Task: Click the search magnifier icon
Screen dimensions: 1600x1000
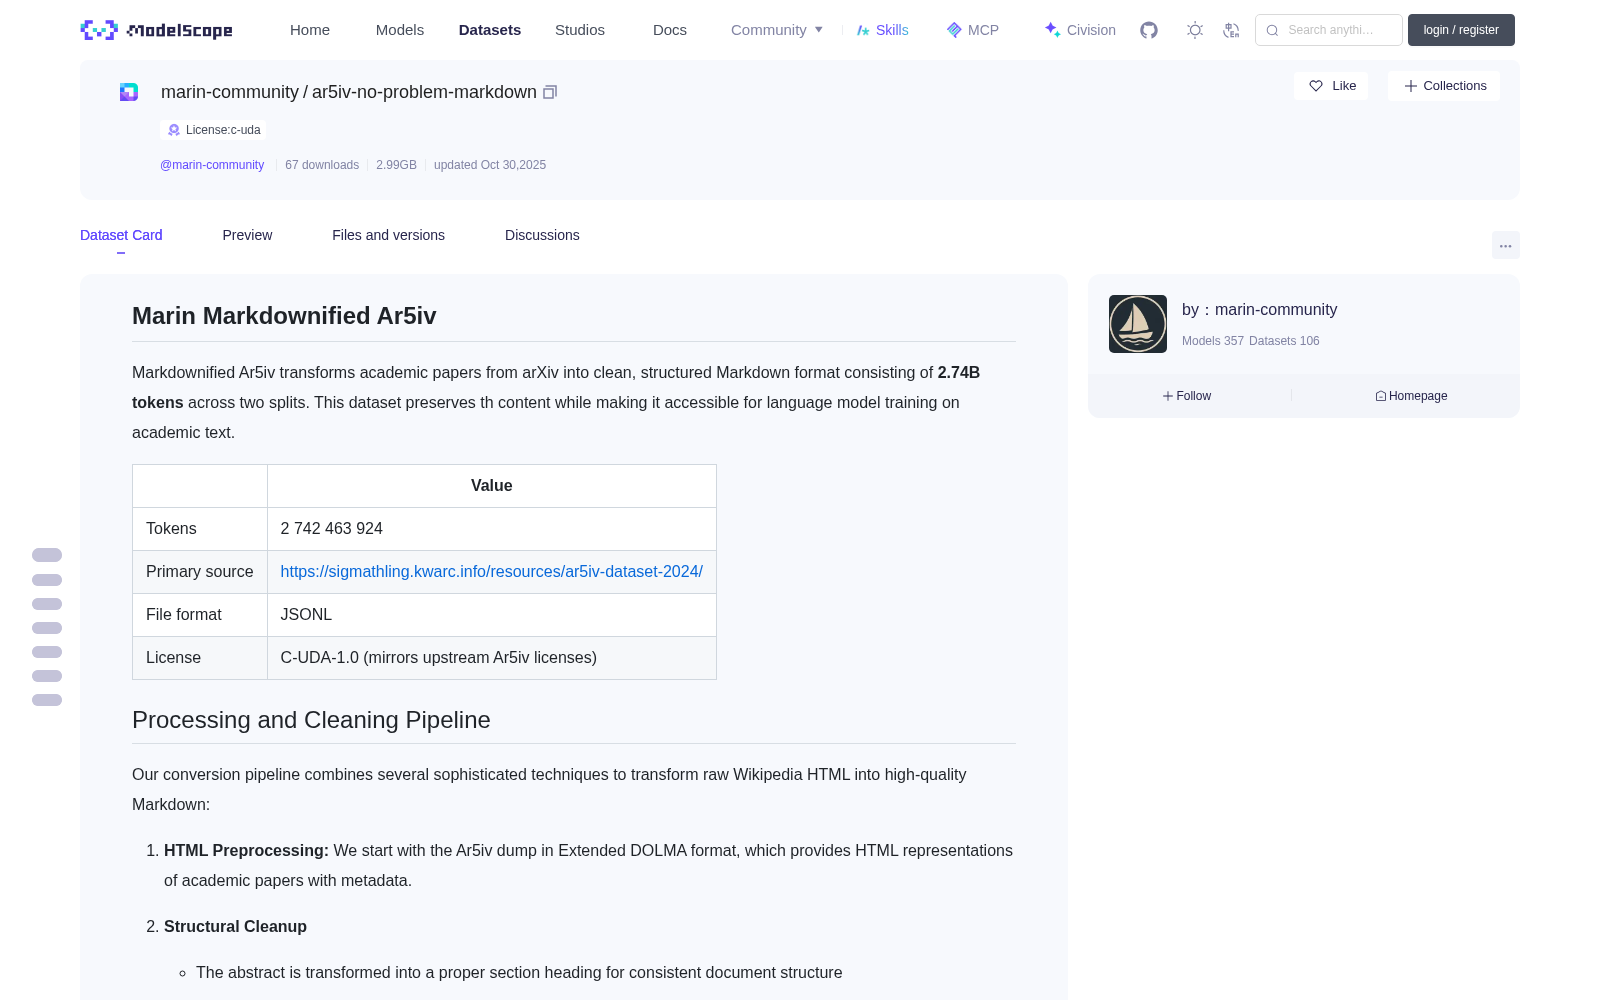Action: pos(1272,30)
